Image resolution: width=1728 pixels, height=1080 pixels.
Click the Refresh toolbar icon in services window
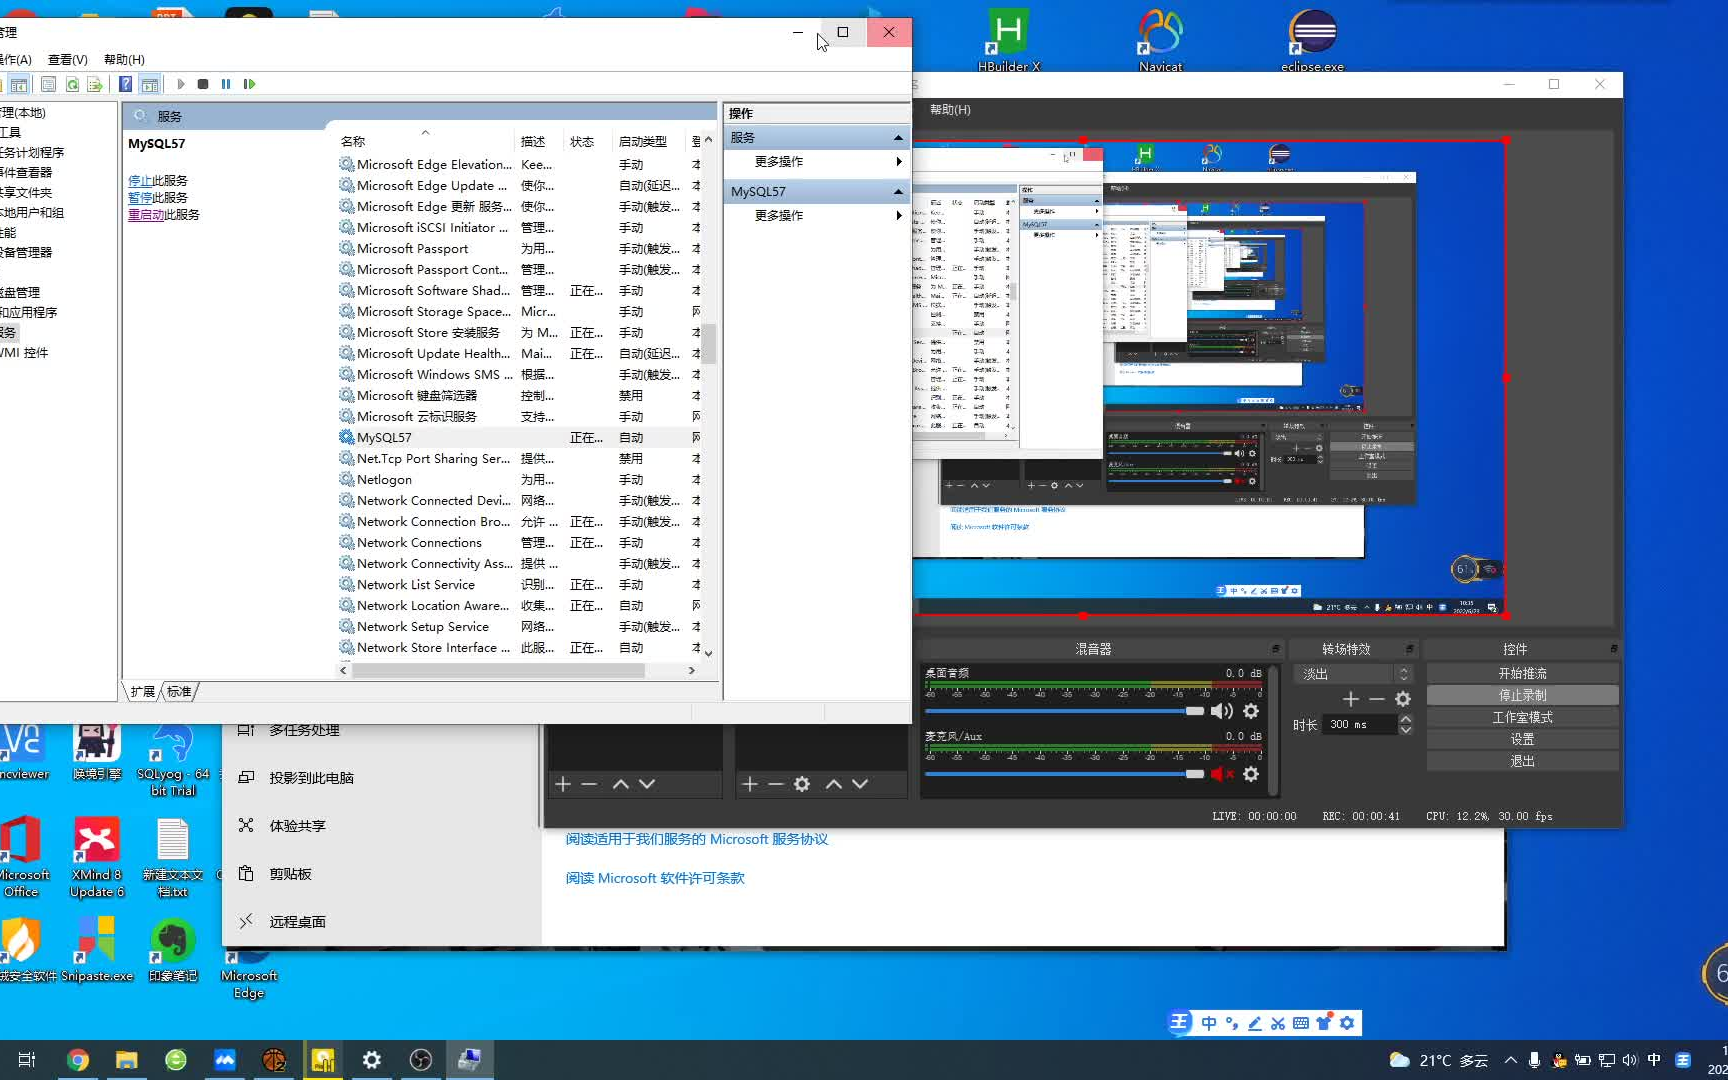(x=72, y=84)
